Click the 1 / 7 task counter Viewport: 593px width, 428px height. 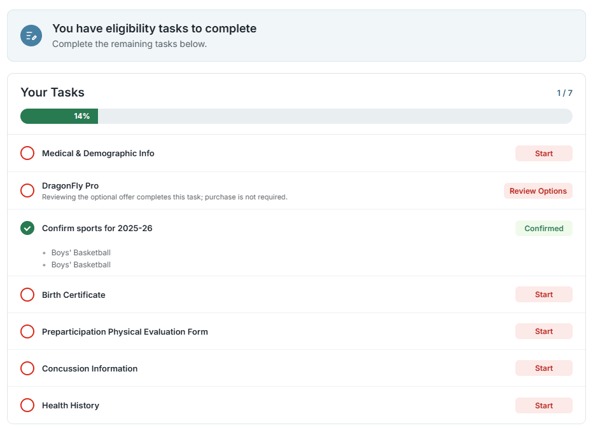click(564, 93)
